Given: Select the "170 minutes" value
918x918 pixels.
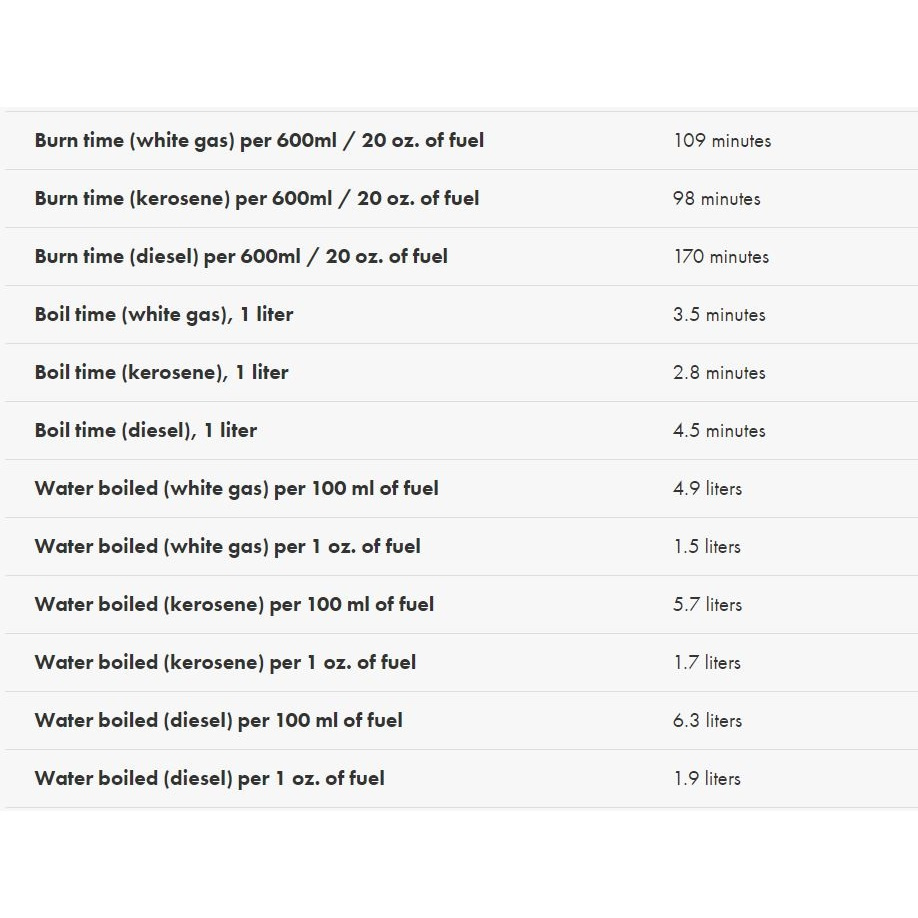Looking at the screenshot, I should (x=721, y=257).
